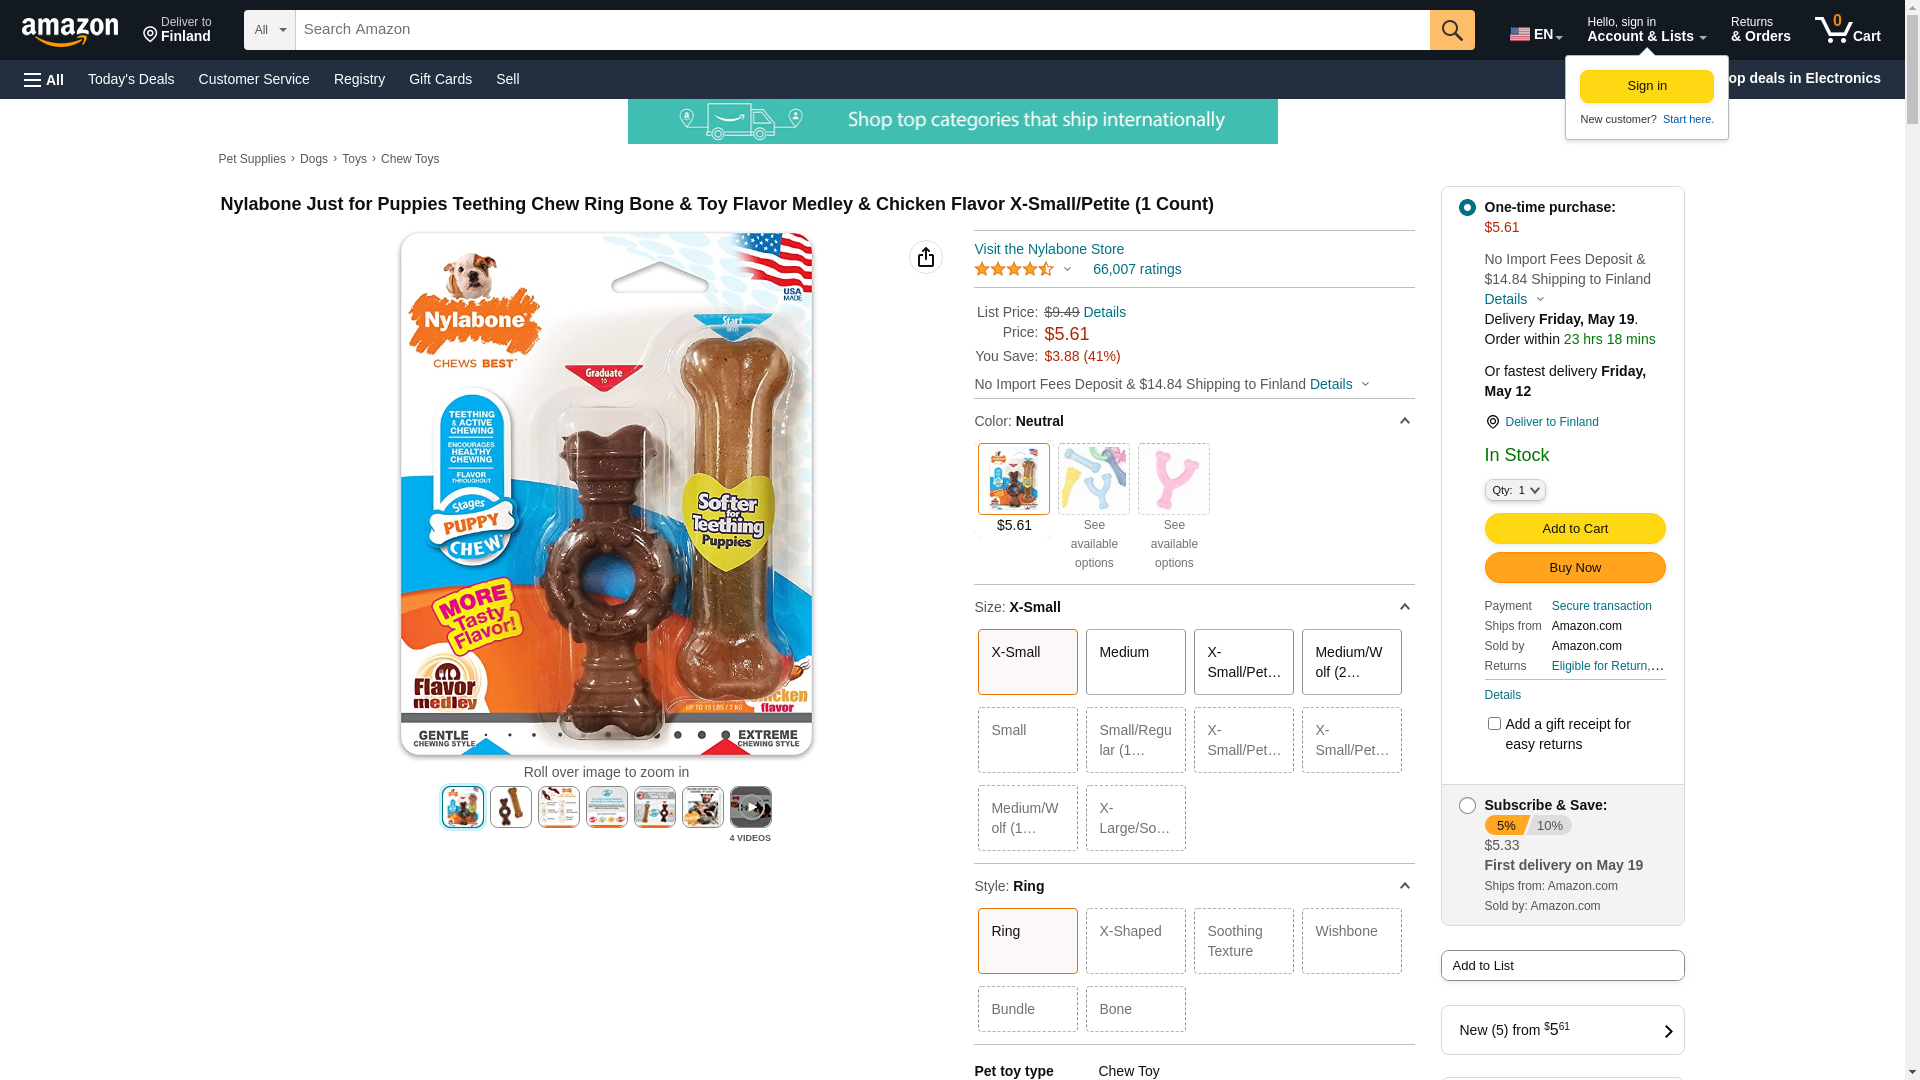Select Subscribe & Save radio button
The width and height of the screenshot is (1920, 1080).
point(1467,806)
